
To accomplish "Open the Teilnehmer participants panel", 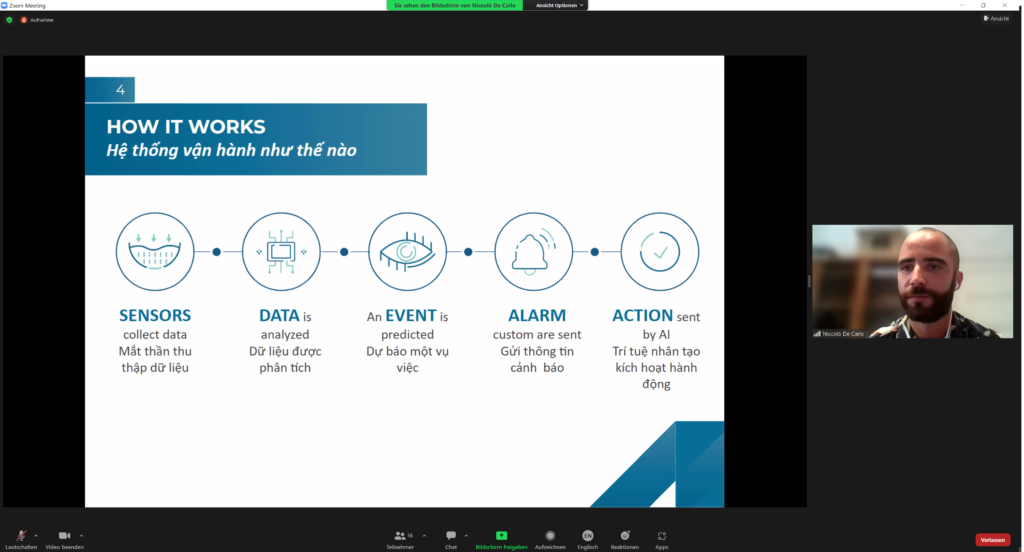I will tap(402, 537).
